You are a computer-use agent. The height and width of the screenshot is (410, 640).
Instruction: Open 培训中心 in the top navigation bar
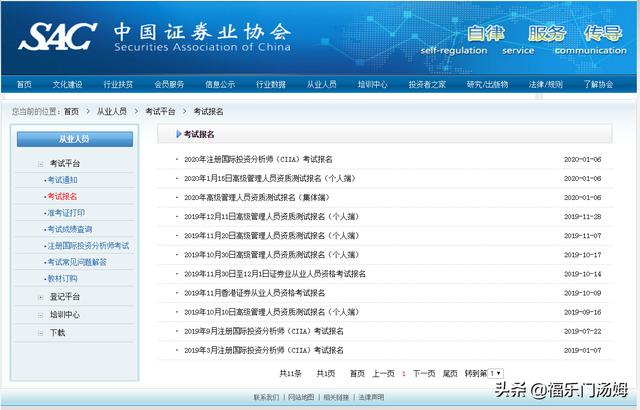(372, 84)
